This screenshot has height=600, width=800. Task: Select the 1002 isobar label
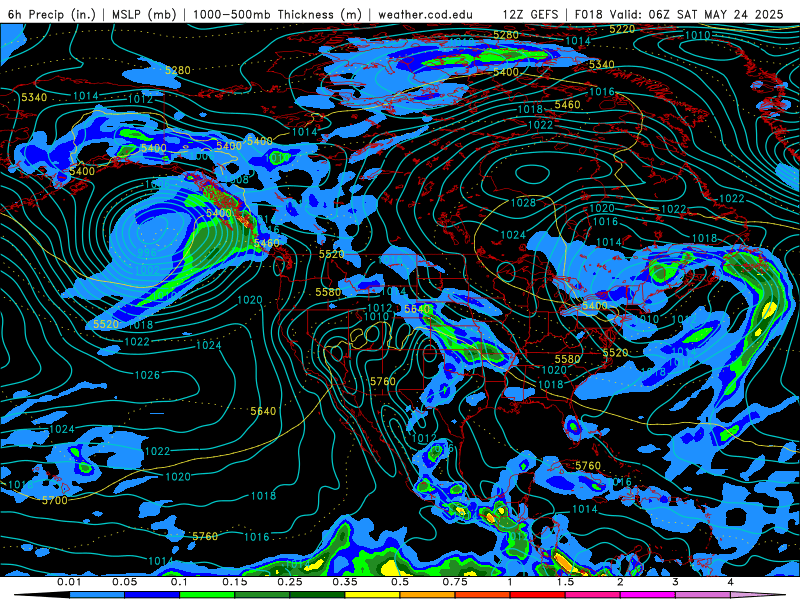(147, 270)
